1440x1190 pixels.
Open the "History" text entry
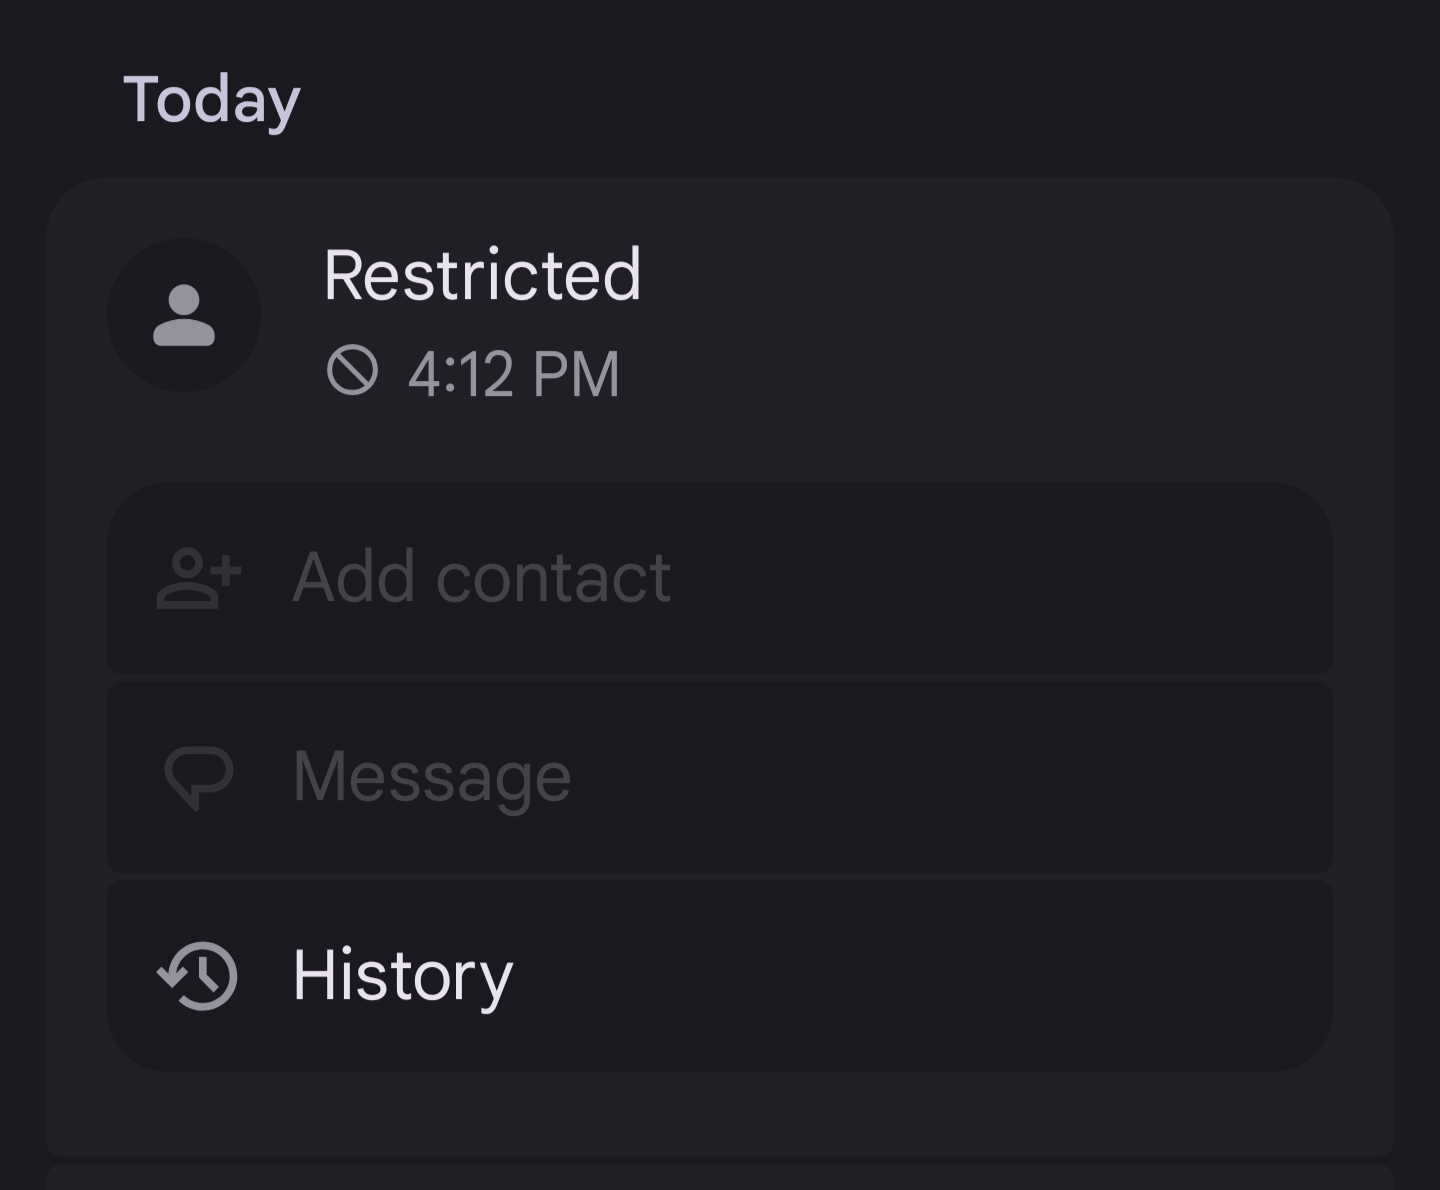pyautogui.click(x=402, y=976)
